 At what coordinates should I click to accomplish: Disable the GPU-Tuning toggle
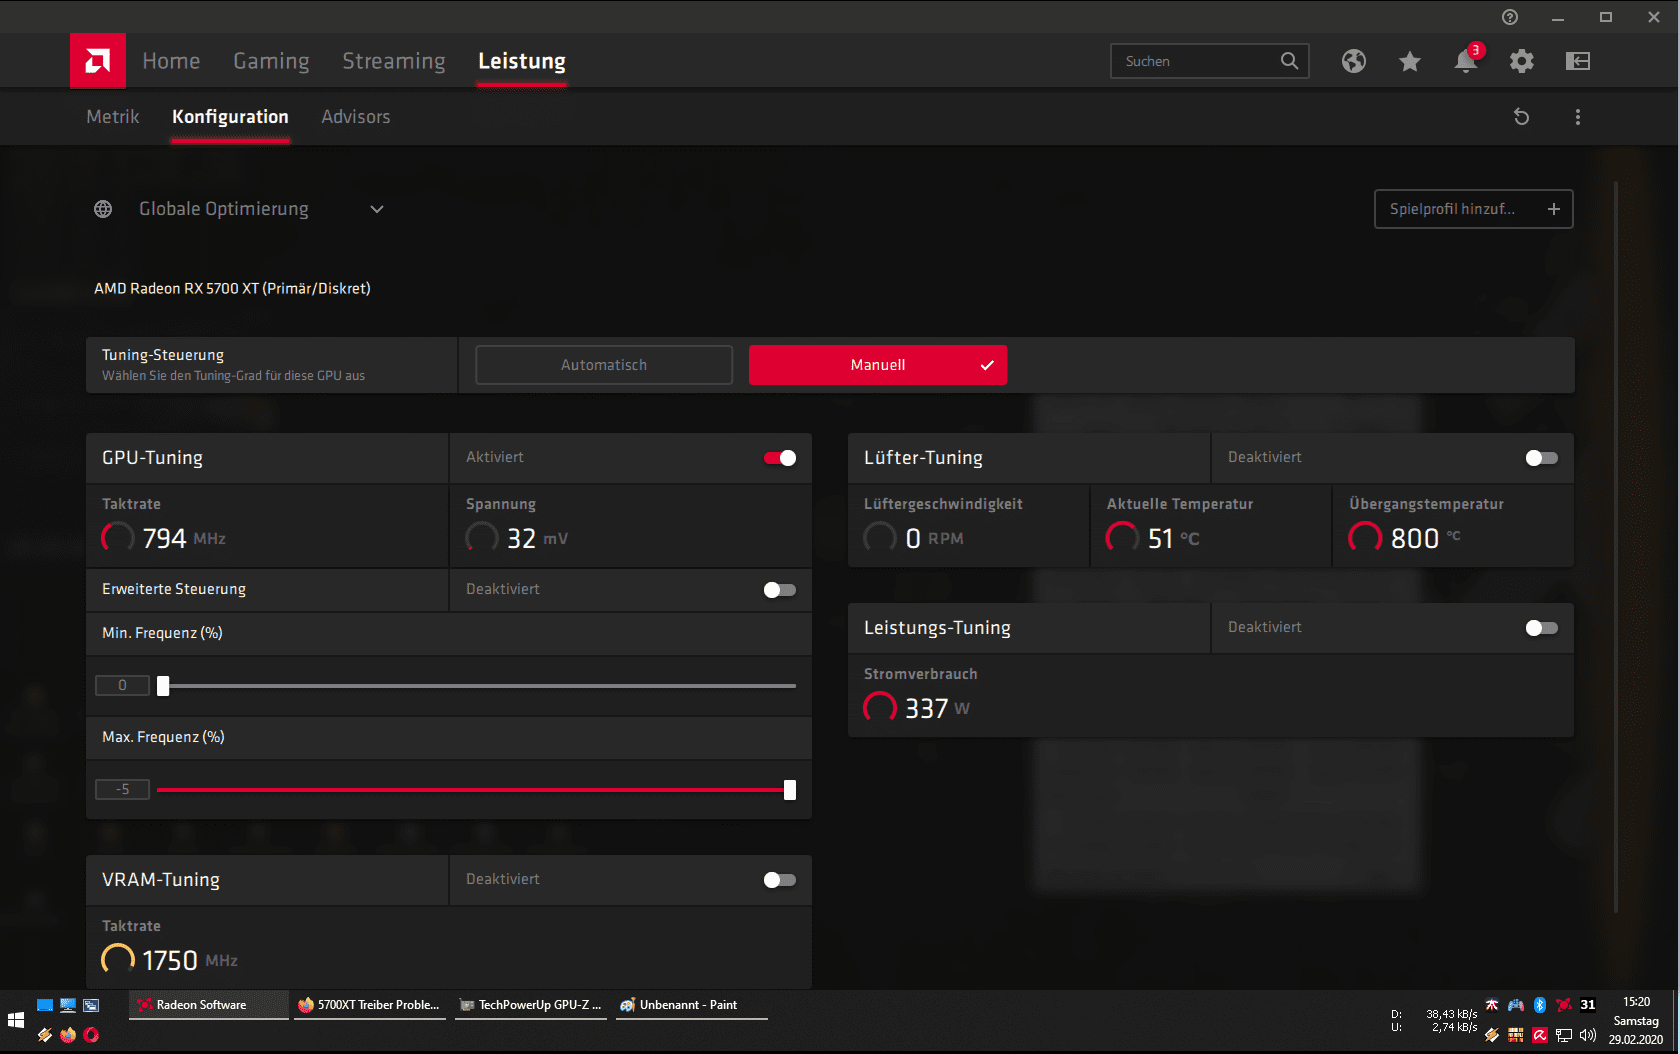pyautogui.click(x=780, y=458)
